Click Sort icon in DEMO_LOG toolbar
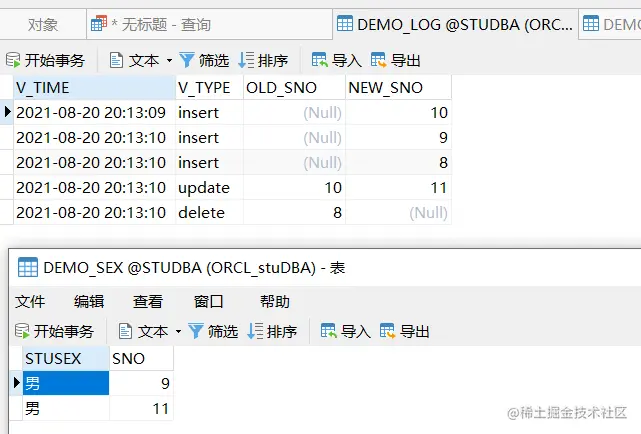The image size is (641, 434). tap(246, 60)
